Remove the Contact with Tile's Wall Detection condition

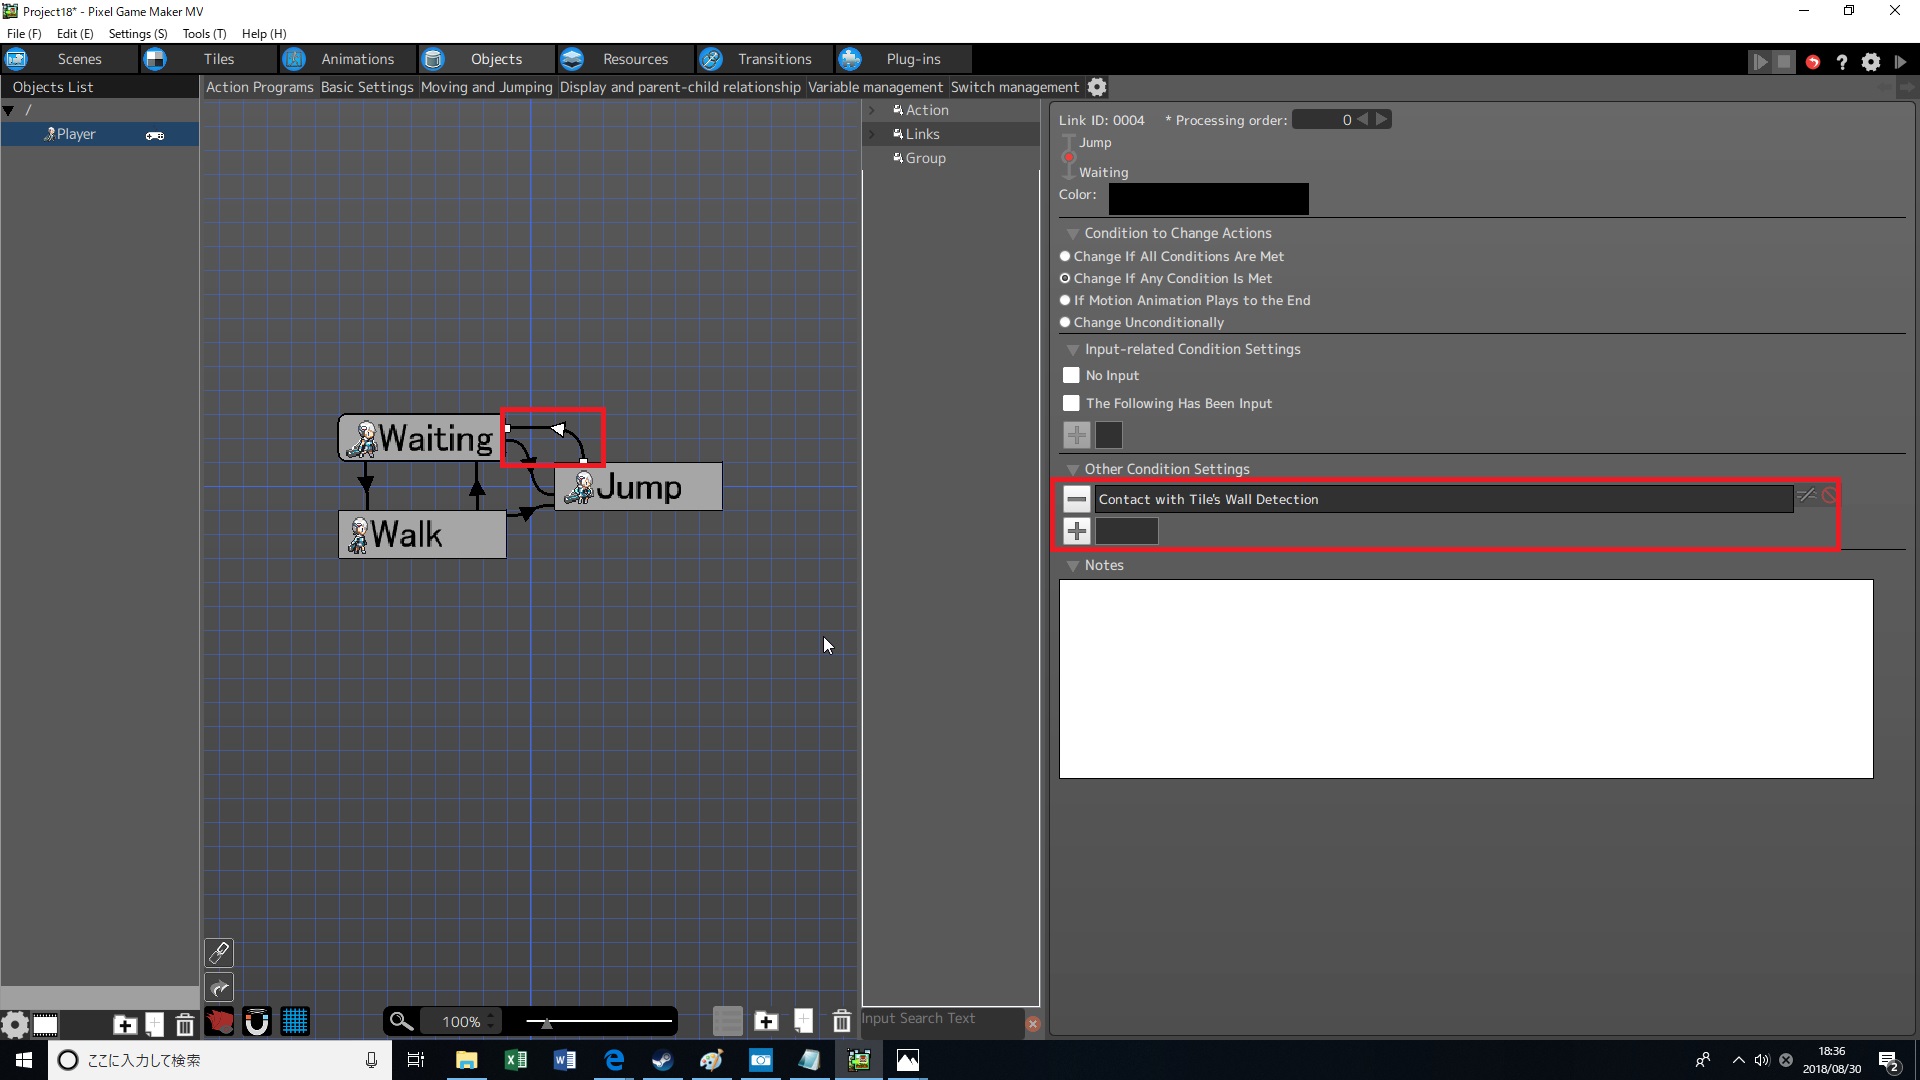tap(1076, 499)
